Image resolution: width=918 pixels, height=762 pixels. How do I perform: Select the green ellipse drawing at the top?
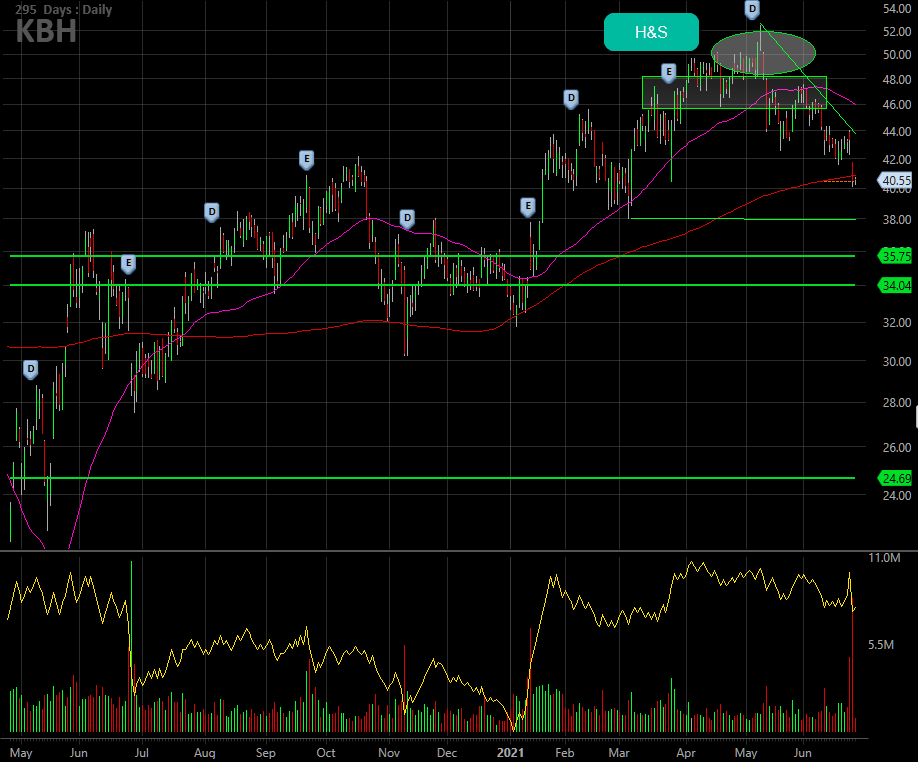click(763, 53)
